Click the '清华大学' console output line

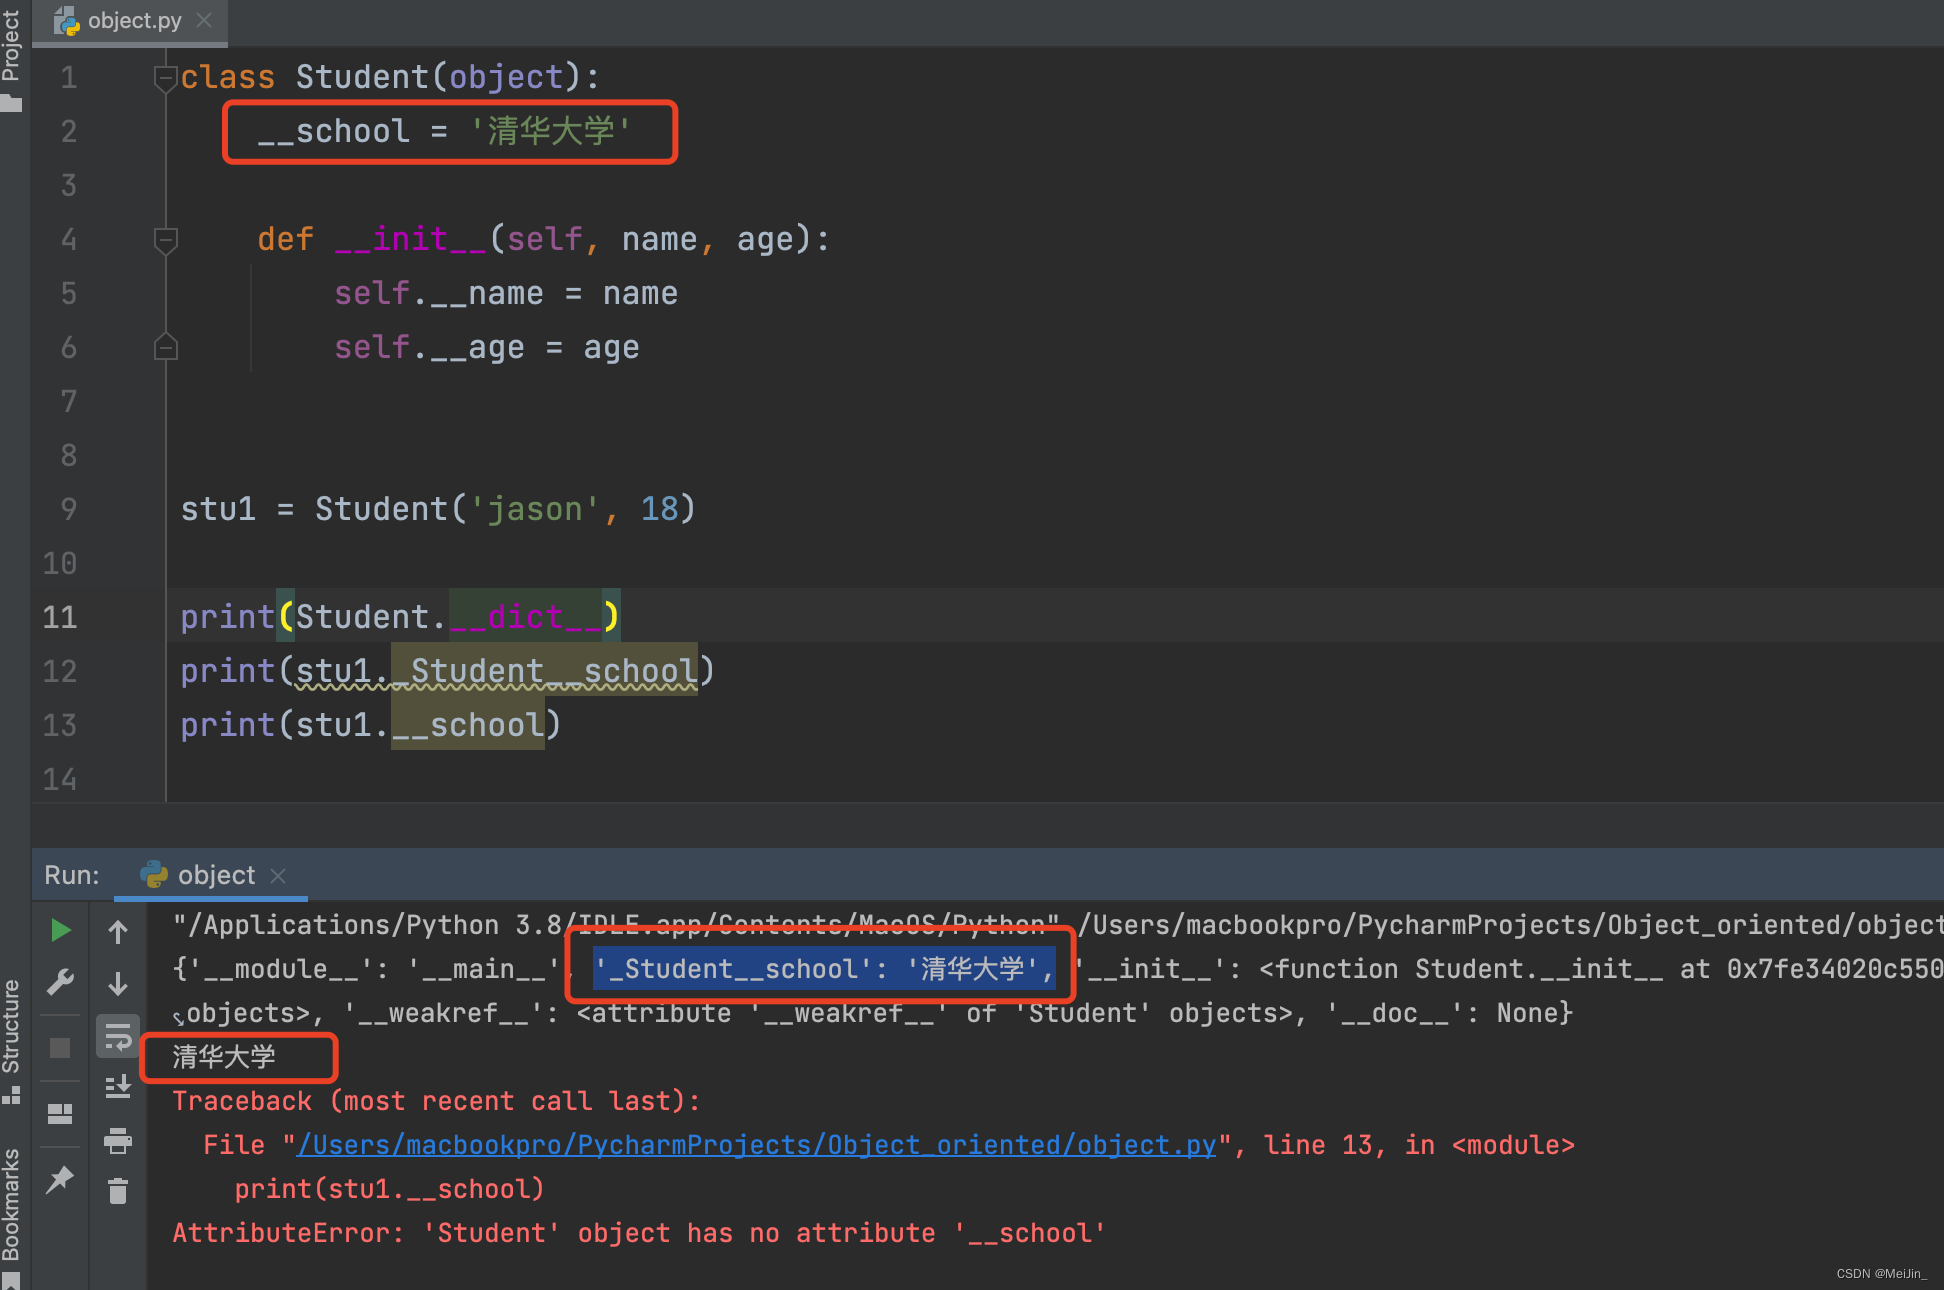click(224, 1057)
